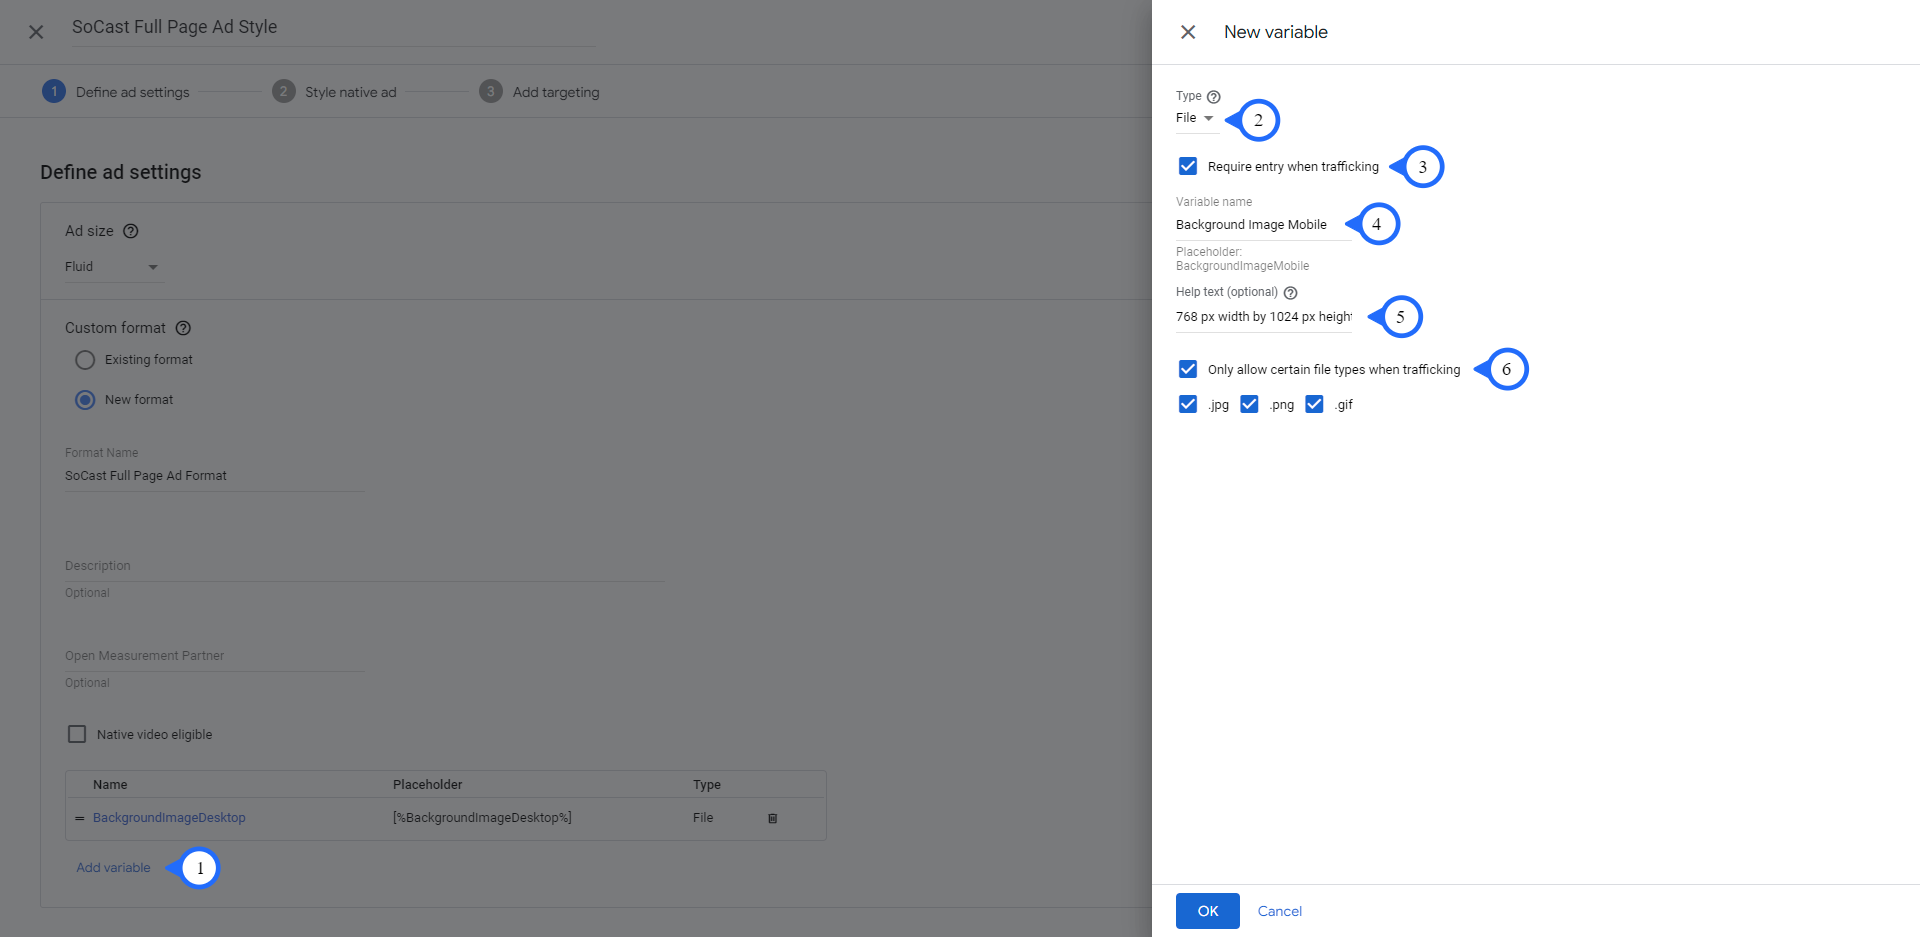Close the SoCast Full Page Ad Style editor
The height and width of the screenshot is (937, 1920).
[x=36, y=32]
